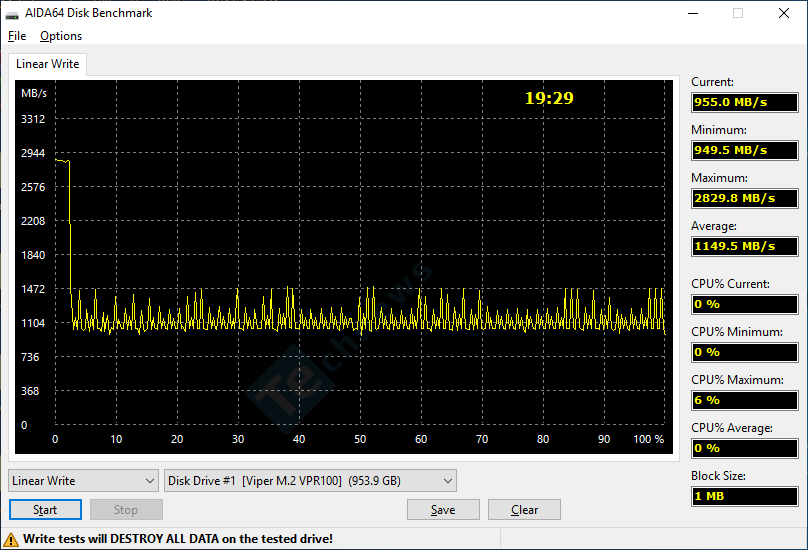
Task: Click the AIDA64 disk icon in title bar
Action: coord(12,14)
